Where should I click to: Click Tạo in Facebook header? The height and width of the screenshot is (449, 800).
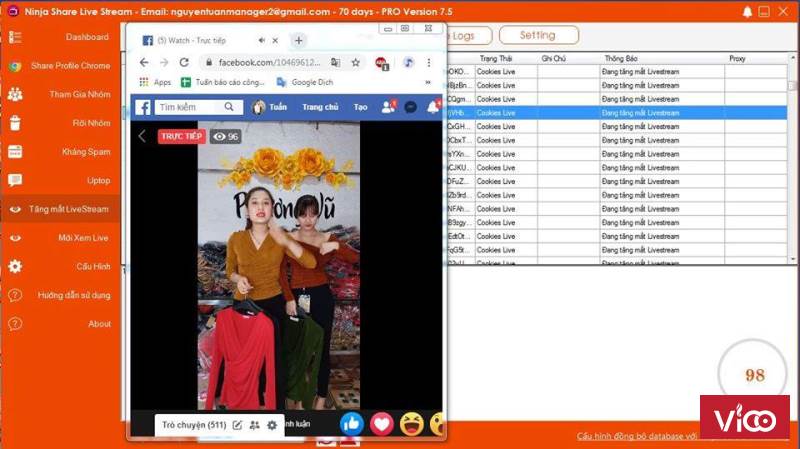(x=360, y=107)
